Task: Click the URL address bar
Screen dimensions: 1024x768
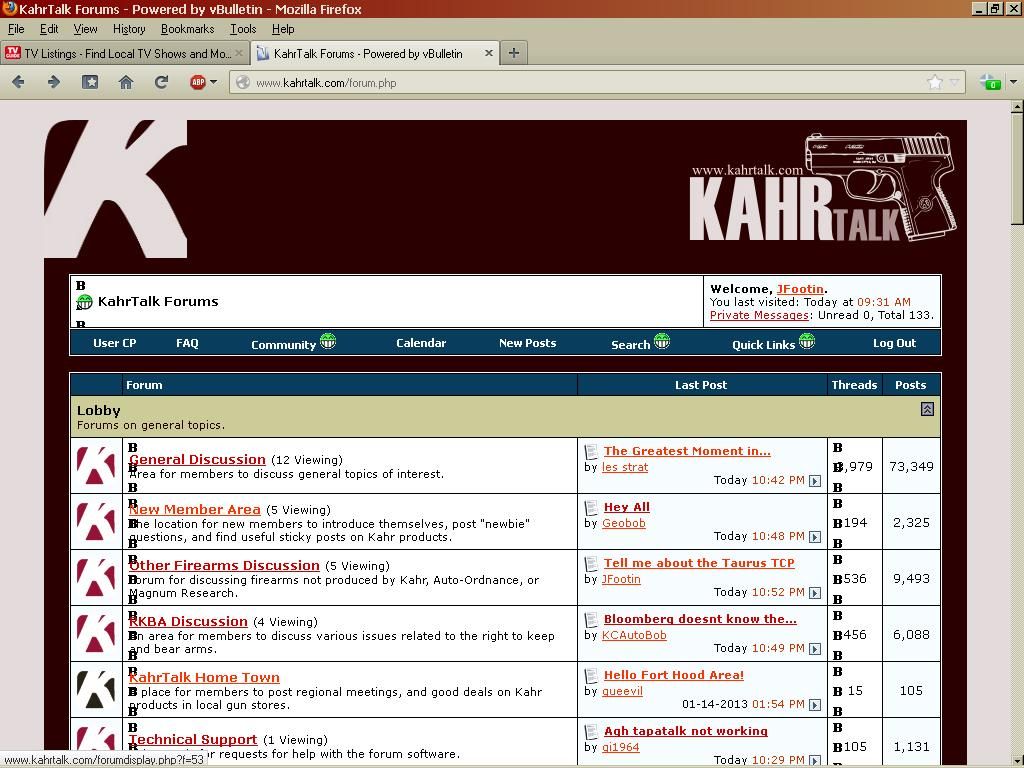Action: [580, 82]
